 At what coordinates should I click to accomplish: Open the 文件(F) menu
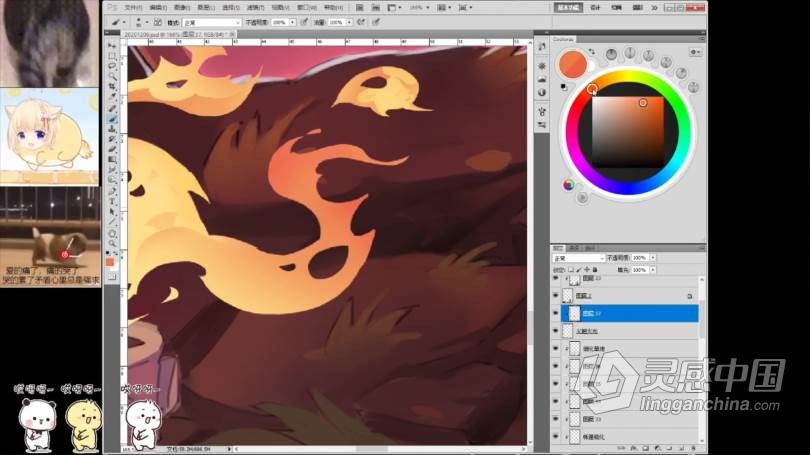(x=133, y=8)
